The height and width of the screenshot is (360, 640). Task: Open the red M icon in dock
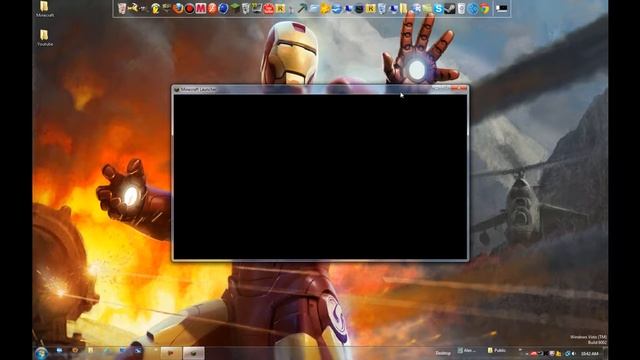tap(200, 8)
